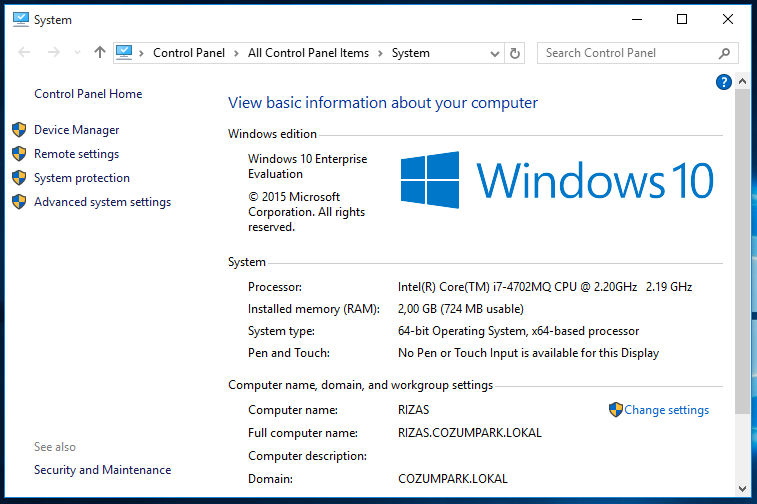
Task: Click 'View basic information about your computer' heading
Action: (383, 103)
